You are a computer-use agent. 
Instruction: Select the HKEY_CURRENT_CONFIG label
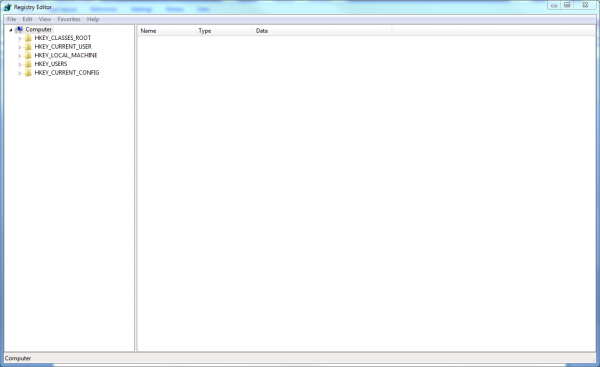point(67,73)
